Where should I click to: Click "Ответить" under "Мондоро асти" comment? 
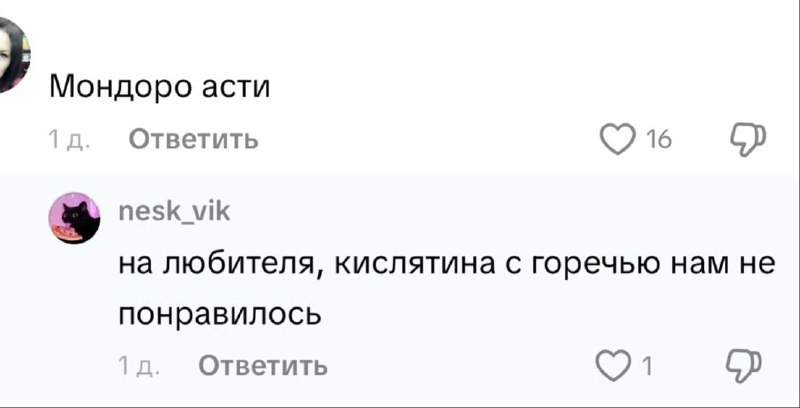coord(194,140)
